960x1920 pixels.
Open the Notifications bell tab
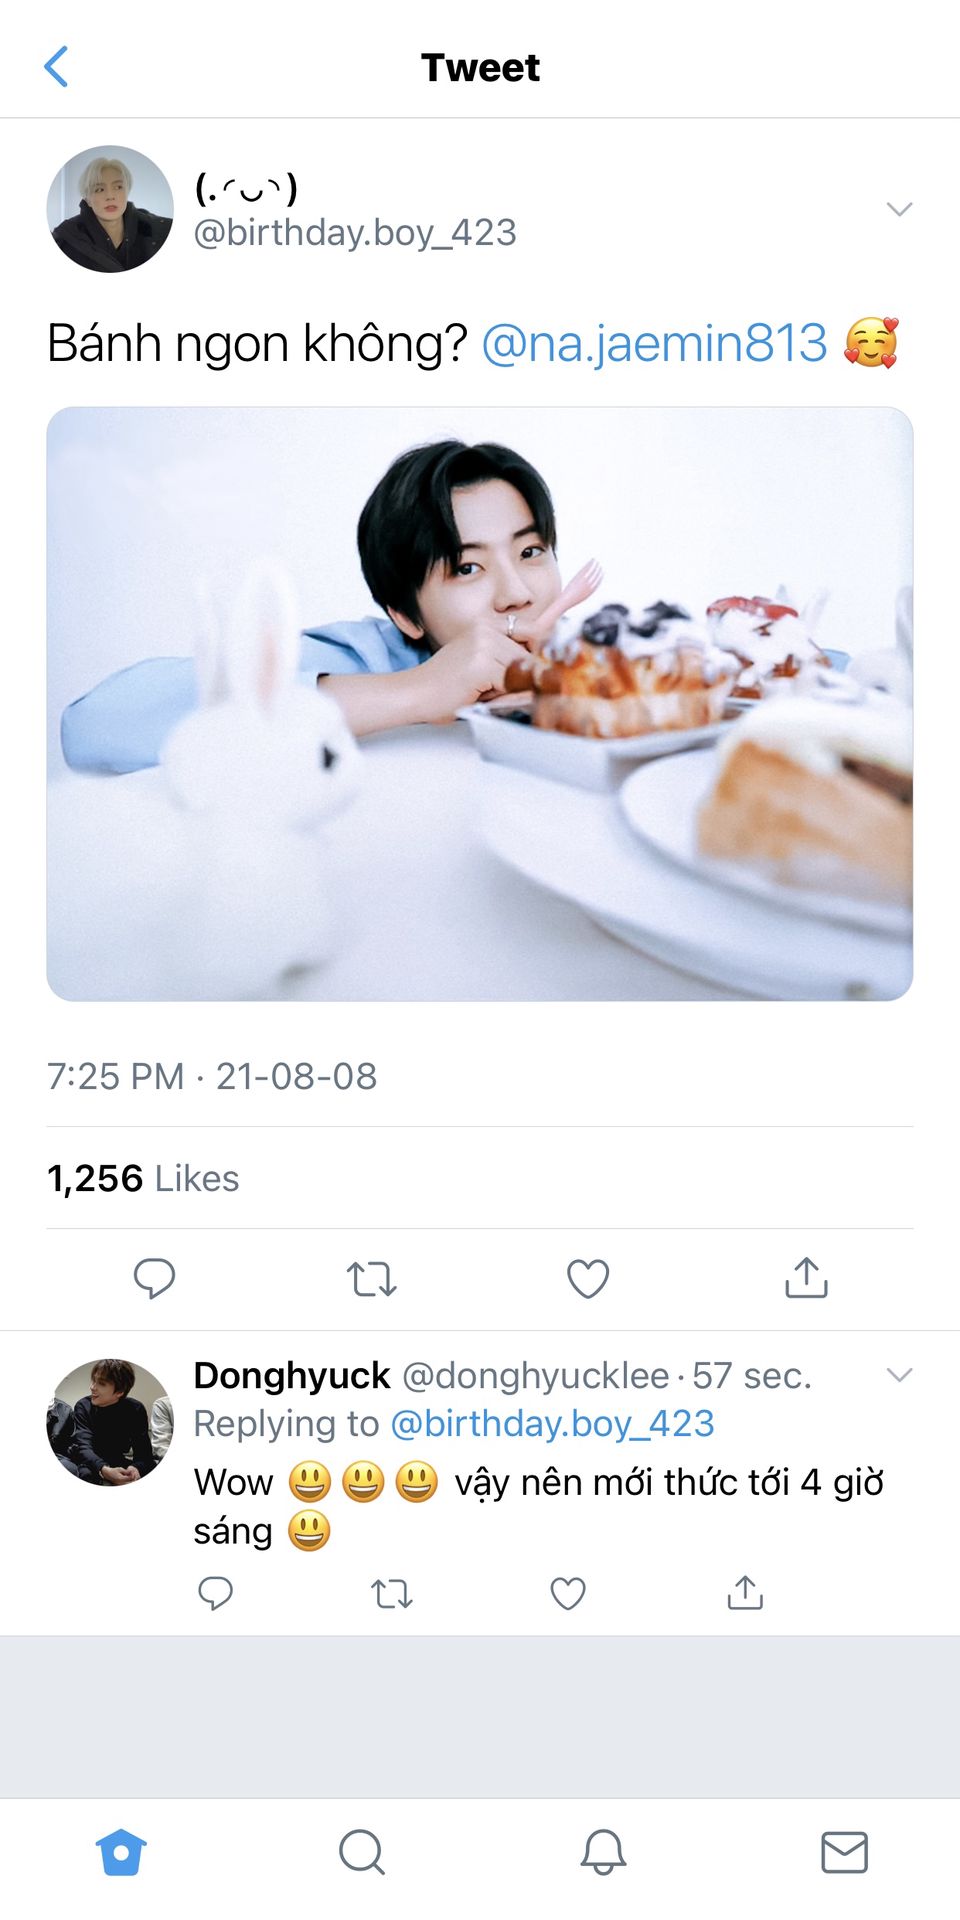pyautogui.click(x=603, y=1852)
